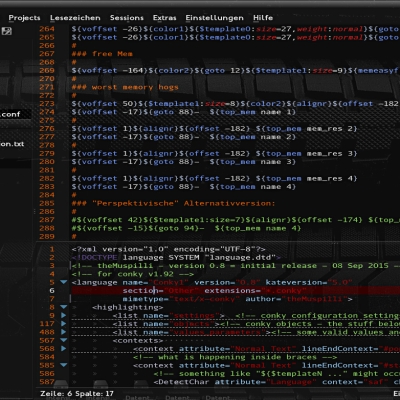The width and height of the screenshot is (400, 400).
Task: Collapse the context fold at line 585
Action: point(63,365)
